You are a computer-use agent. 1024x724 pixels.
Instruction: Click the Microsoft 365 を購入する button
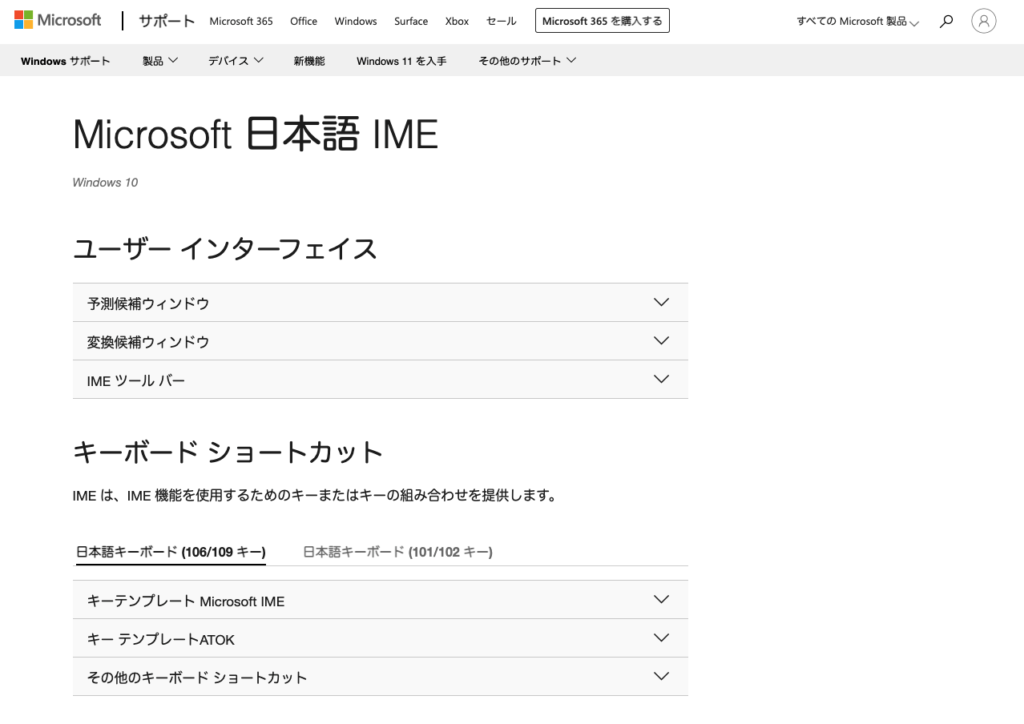(x=602, y=21)
